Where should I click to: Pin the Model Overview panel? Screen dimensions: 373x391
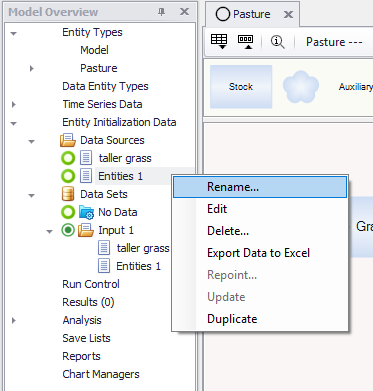pyautogui.click(x=162, y=12)
